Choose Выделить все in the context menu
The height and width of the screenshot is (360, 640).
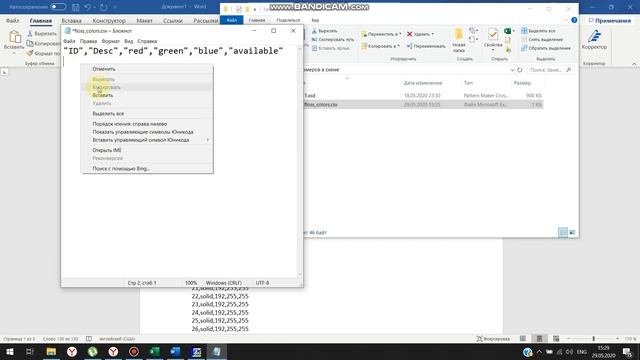[147, 113]
